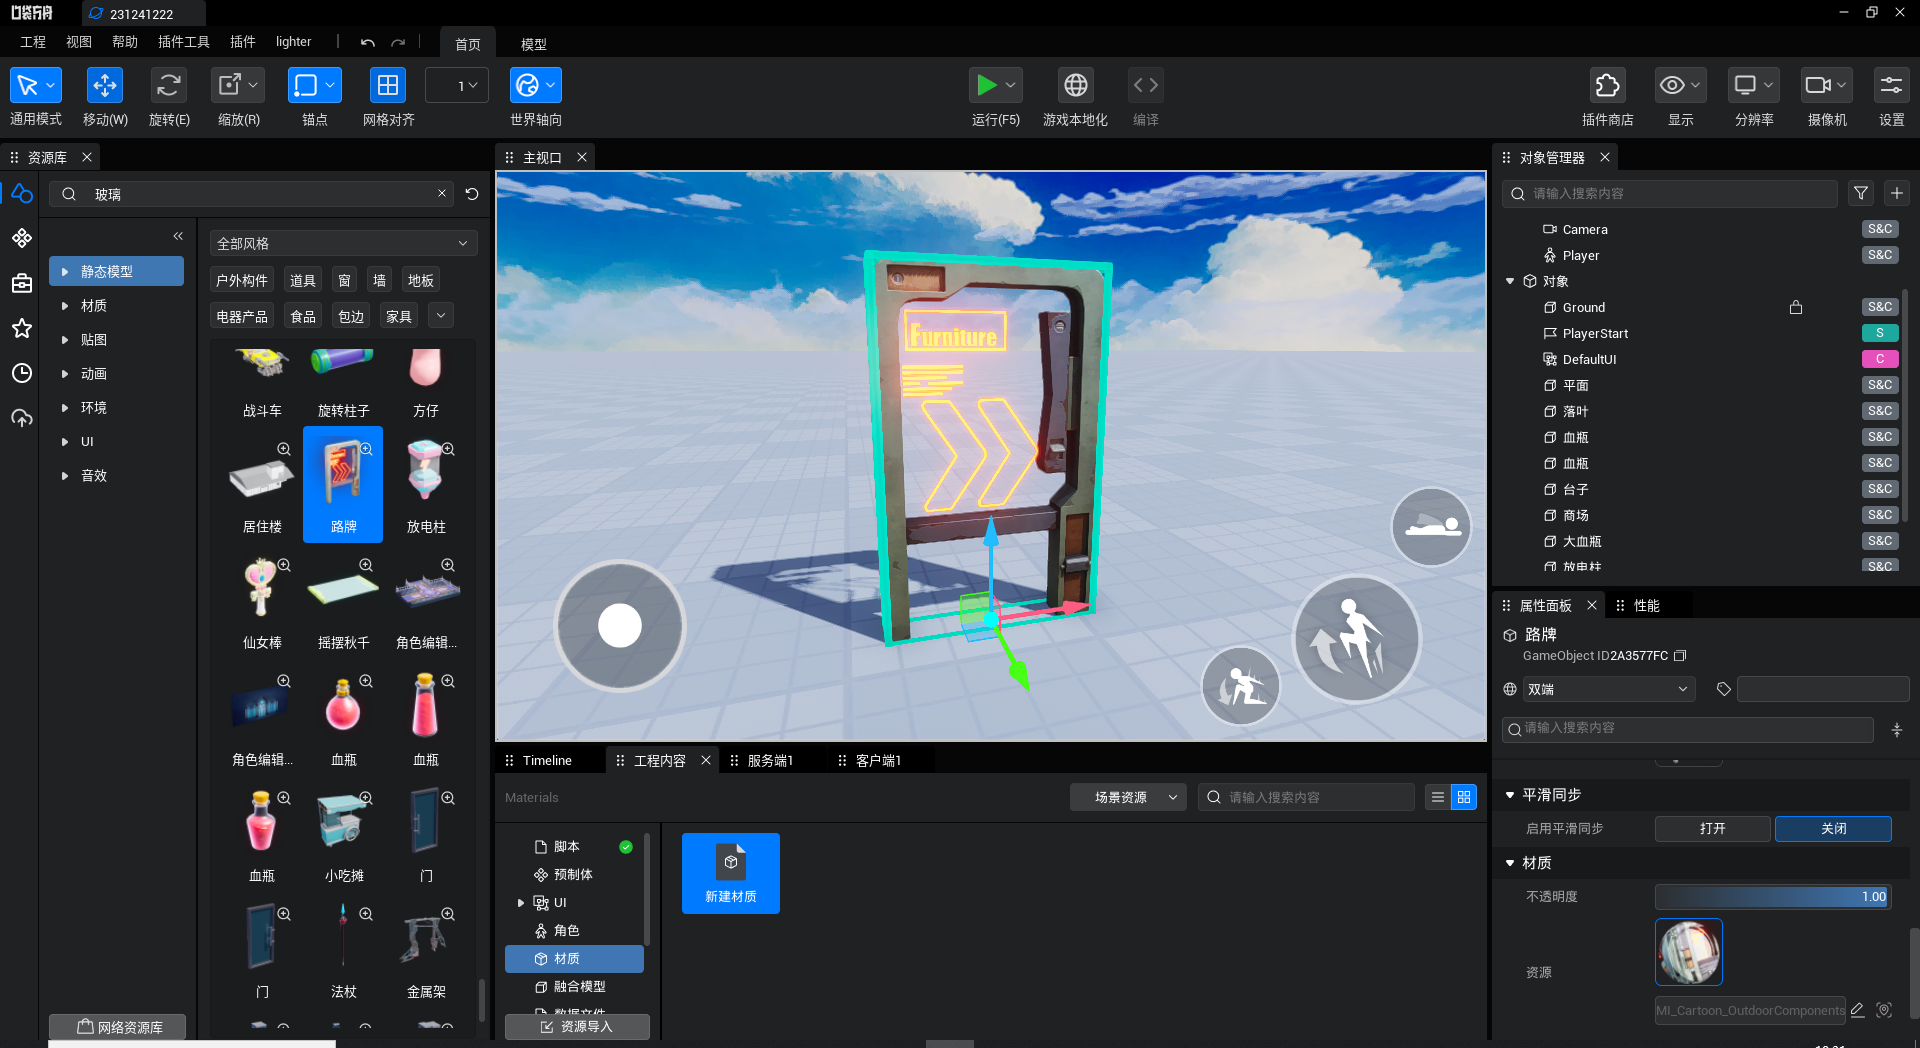Toggle S&C tag for Camera
Viewport: 1920px width, 1048px height.
coord(1880,229)
